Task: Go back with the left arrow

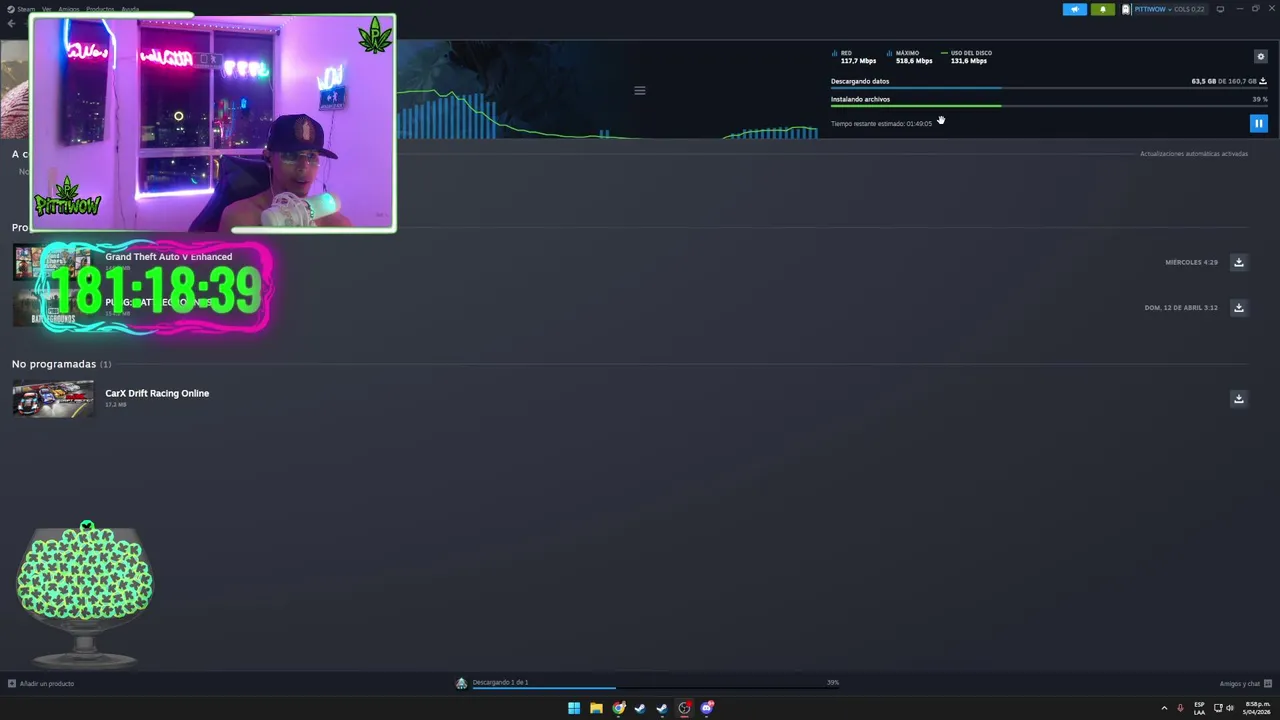Action: click(x=11, y=23)
